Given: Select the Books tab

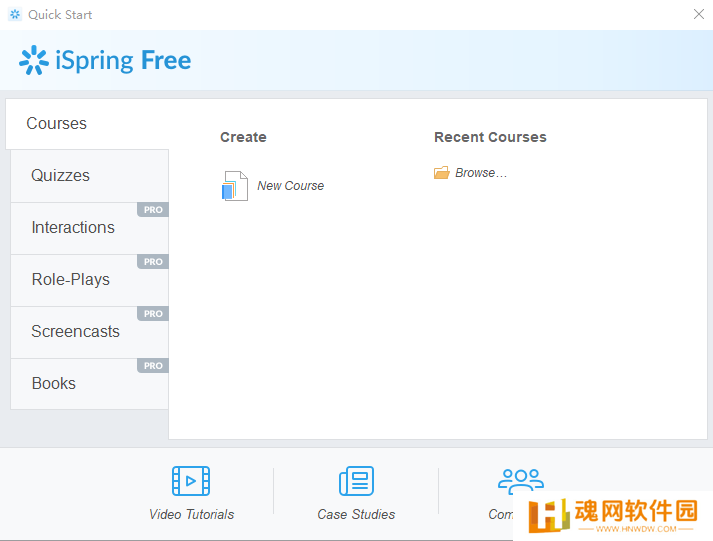Looking at the screenshot, I should coord(90,384).
